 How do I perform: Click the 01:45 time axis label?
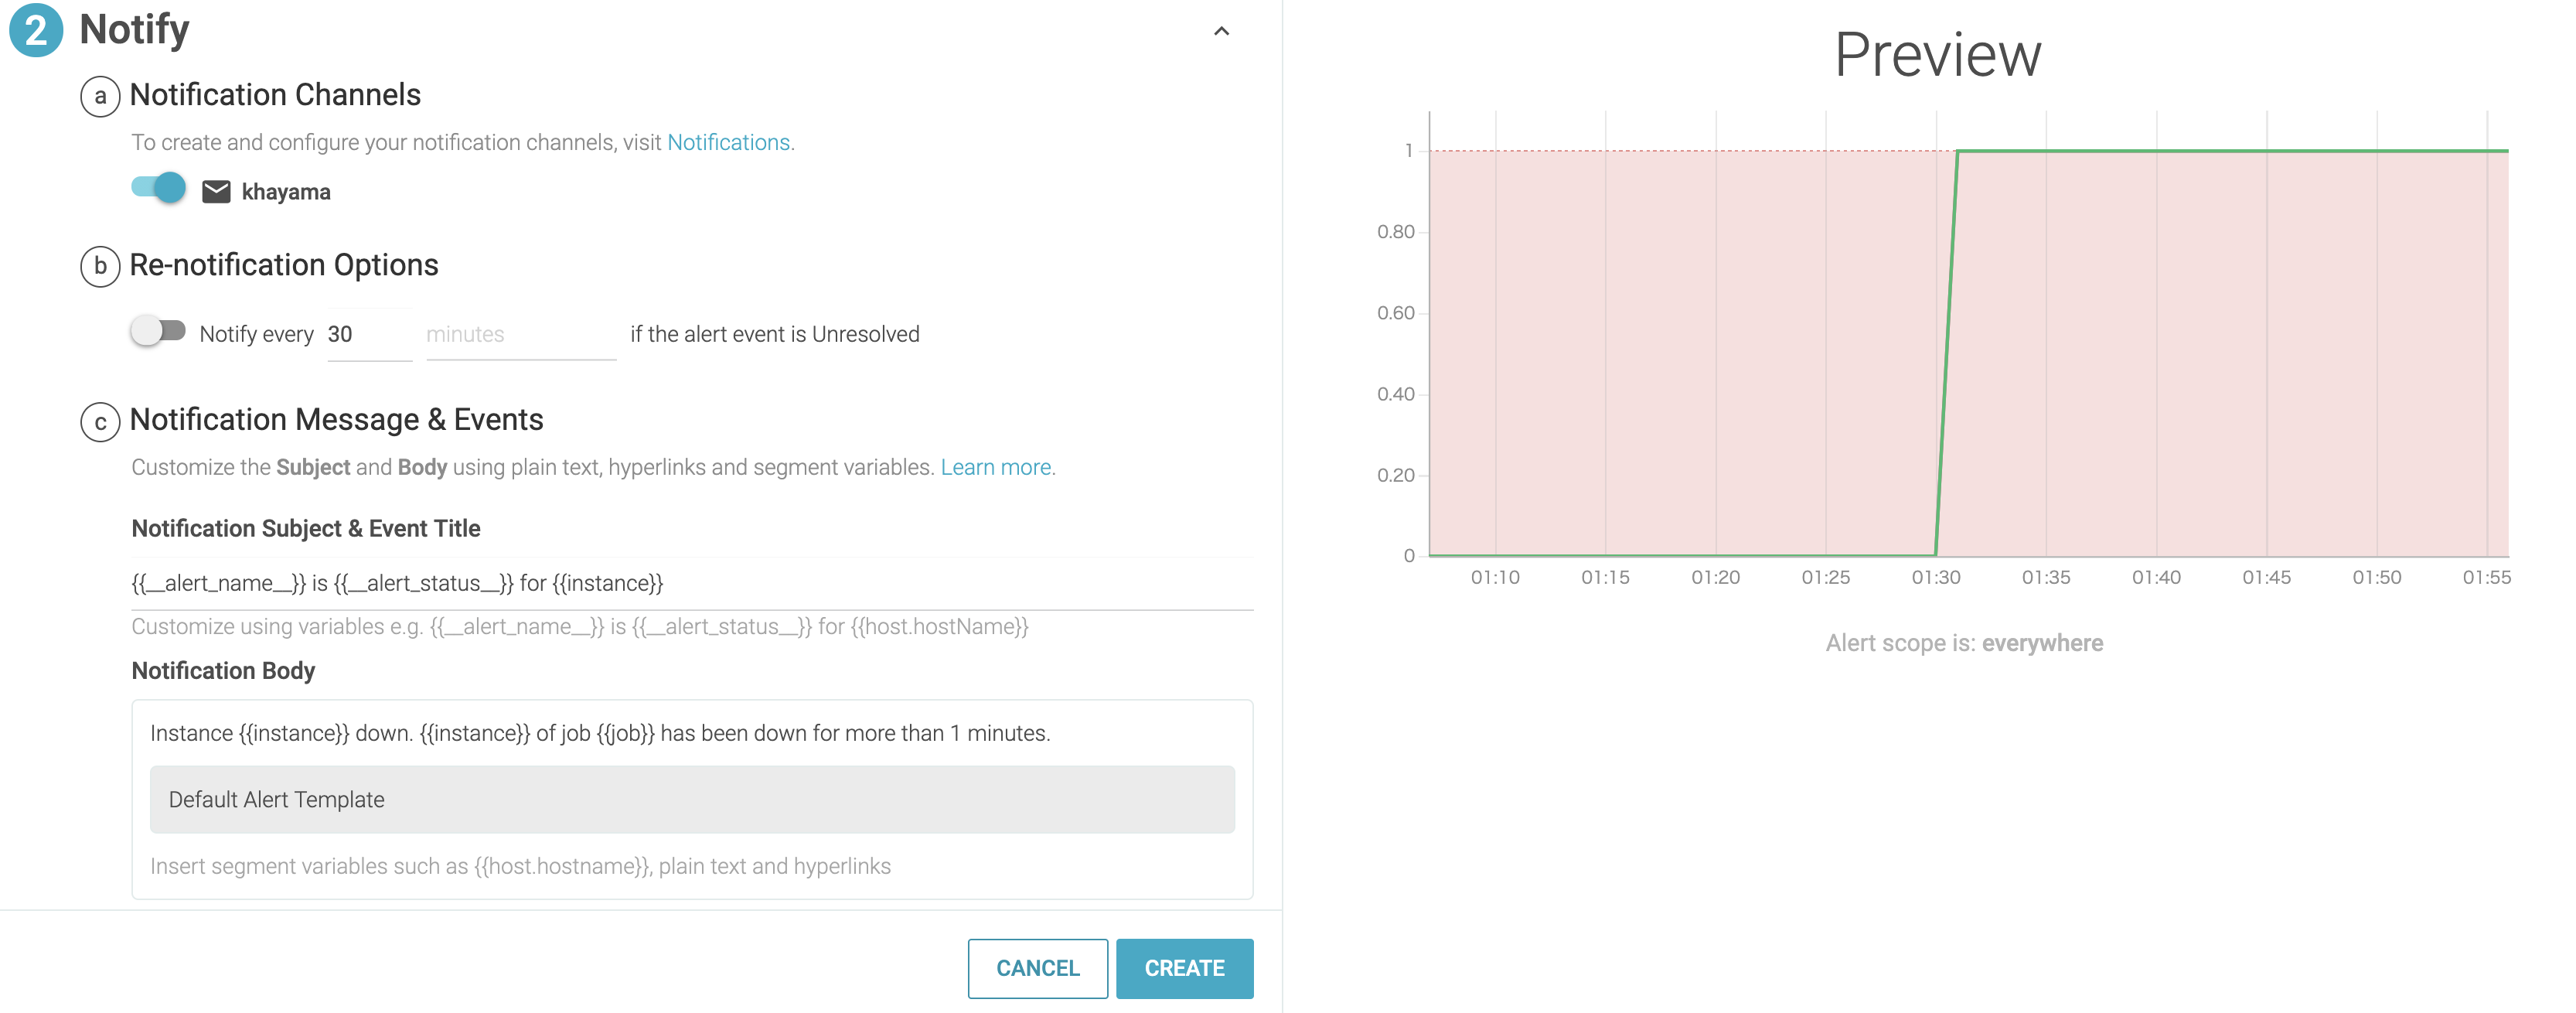(x=2266, y=577)
